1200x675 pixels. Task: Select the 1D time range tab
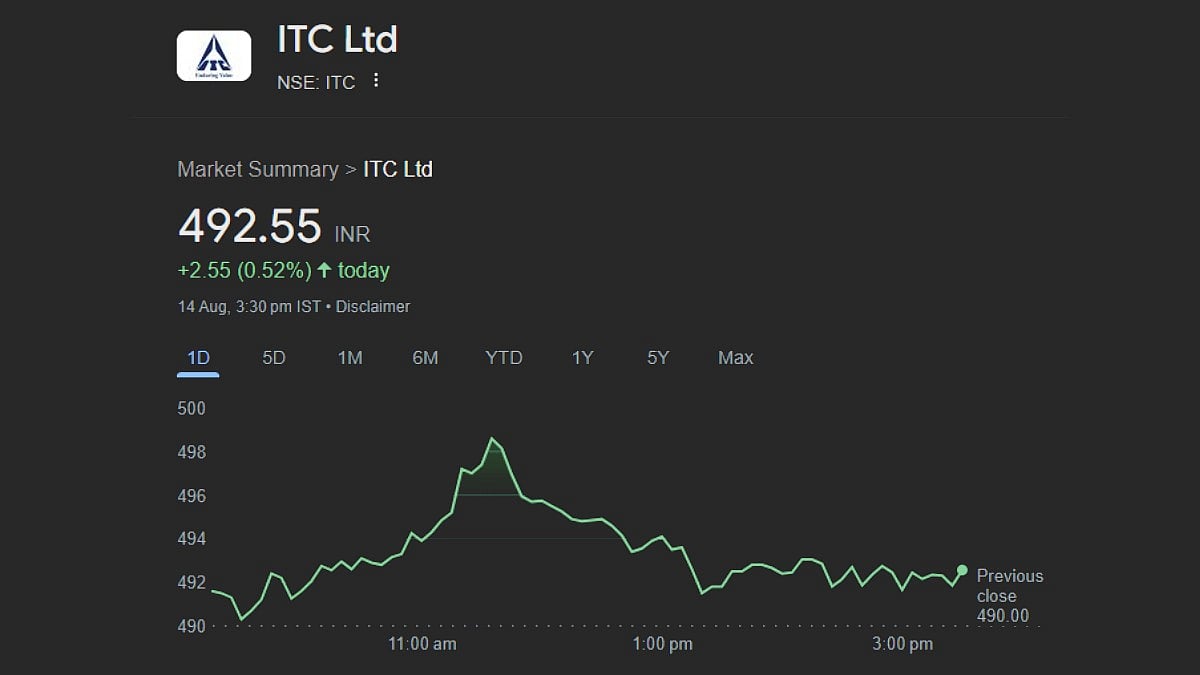198,358
